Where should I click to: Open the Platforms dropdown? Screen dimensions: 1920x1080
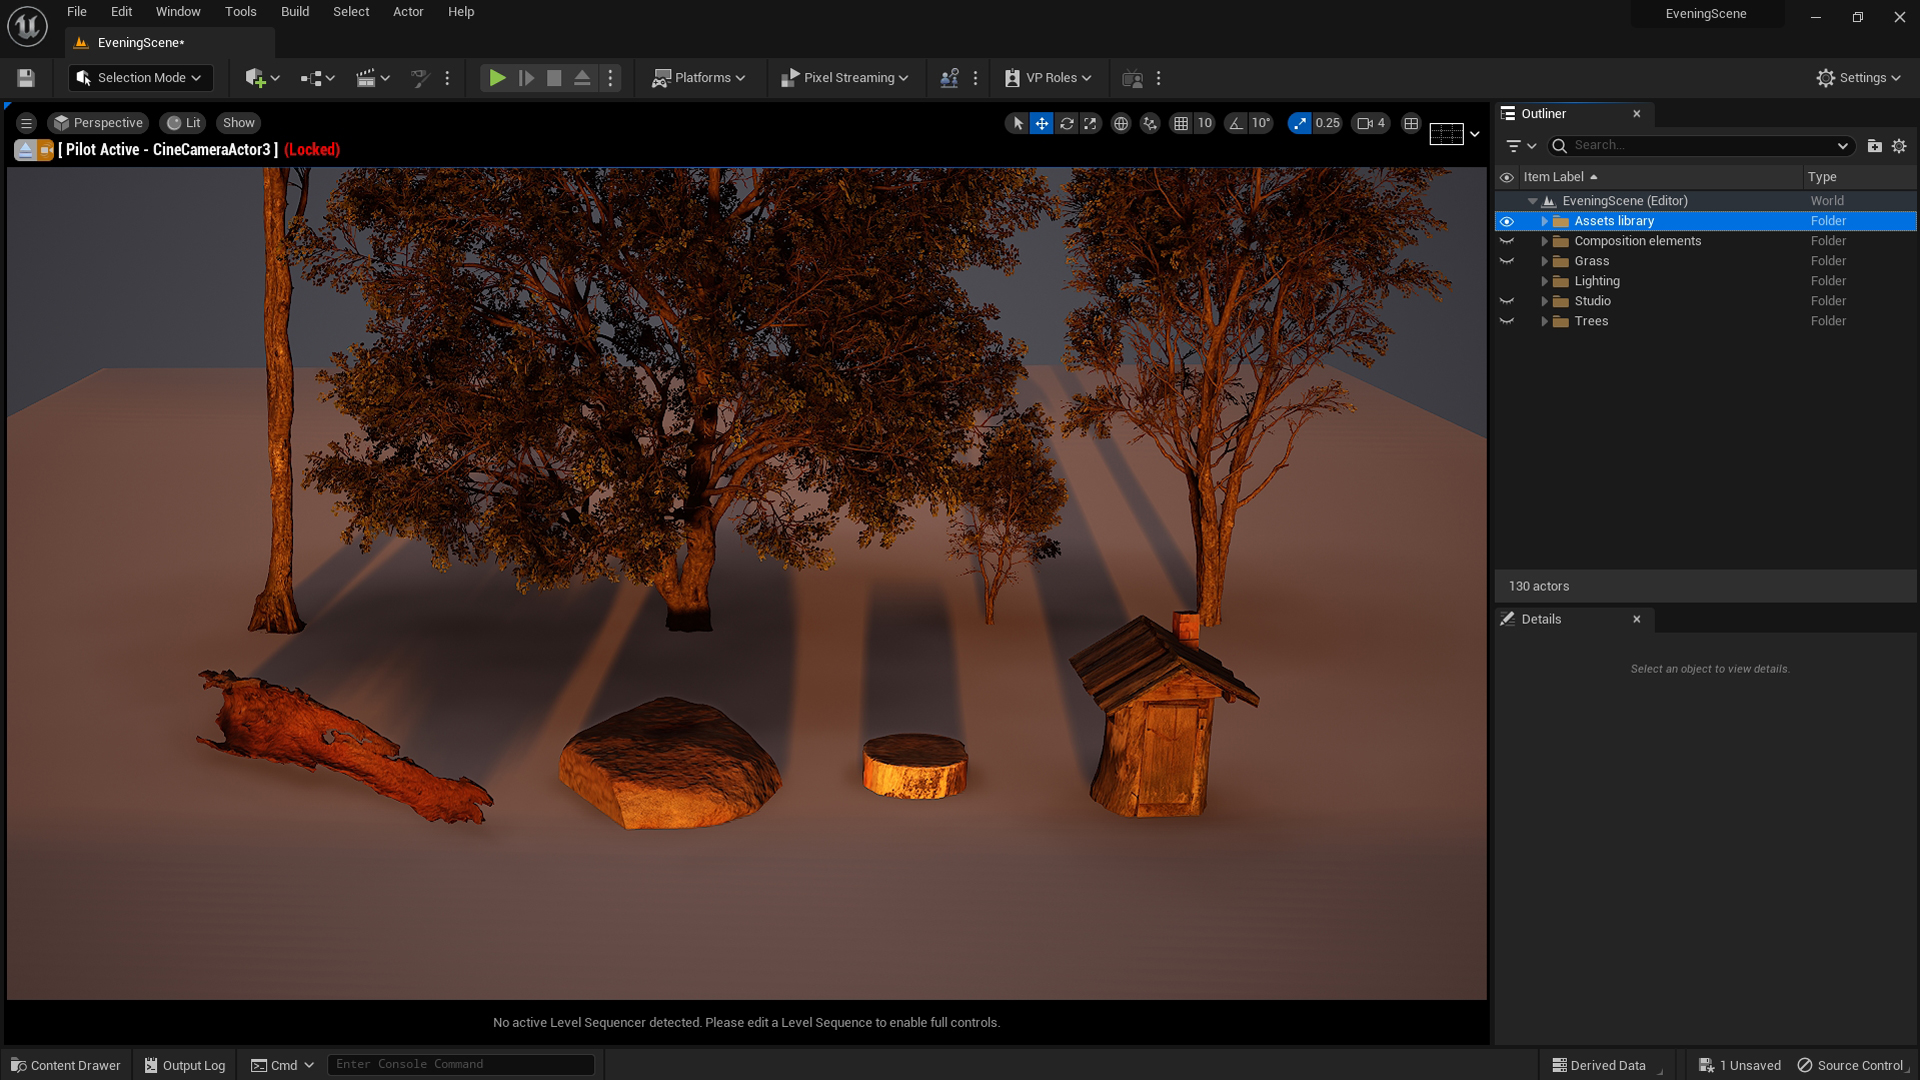tap(699, 78)
